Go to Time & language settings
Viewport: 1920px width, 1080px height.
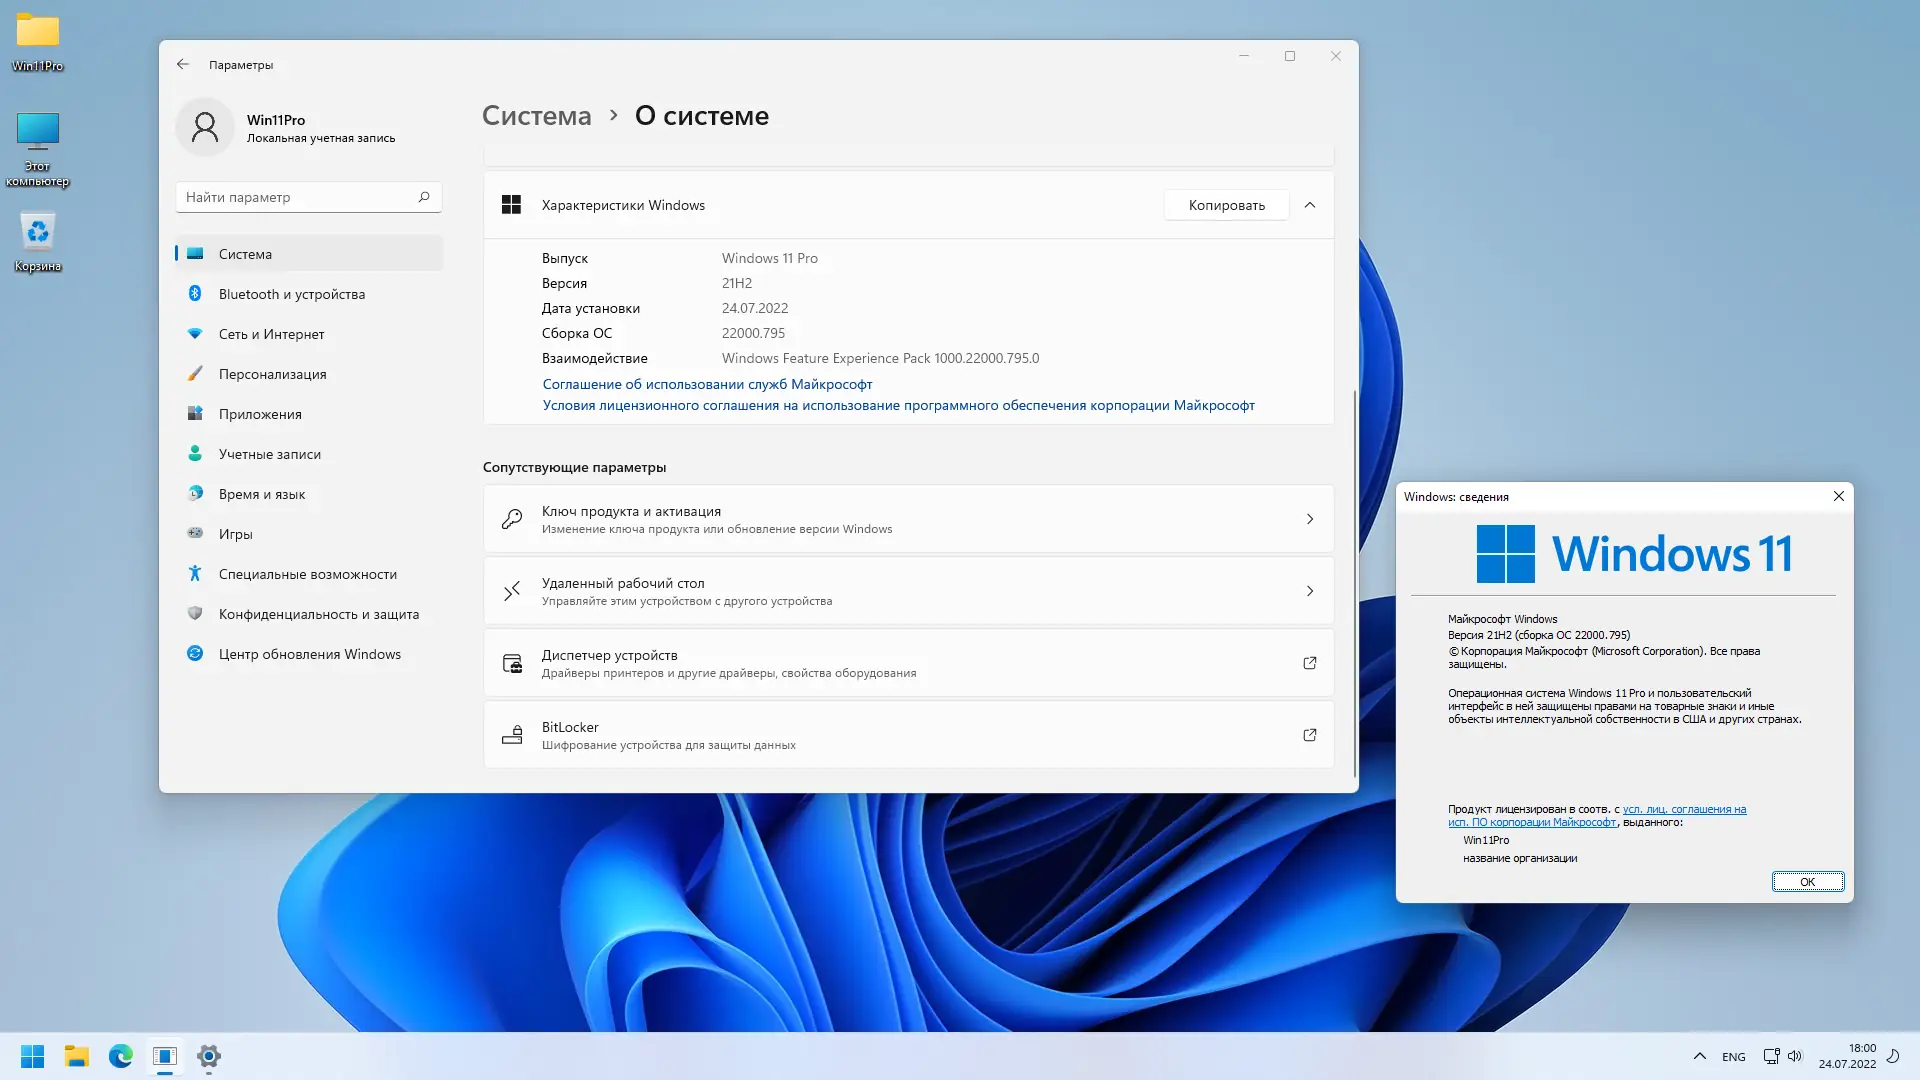point(262,494)
